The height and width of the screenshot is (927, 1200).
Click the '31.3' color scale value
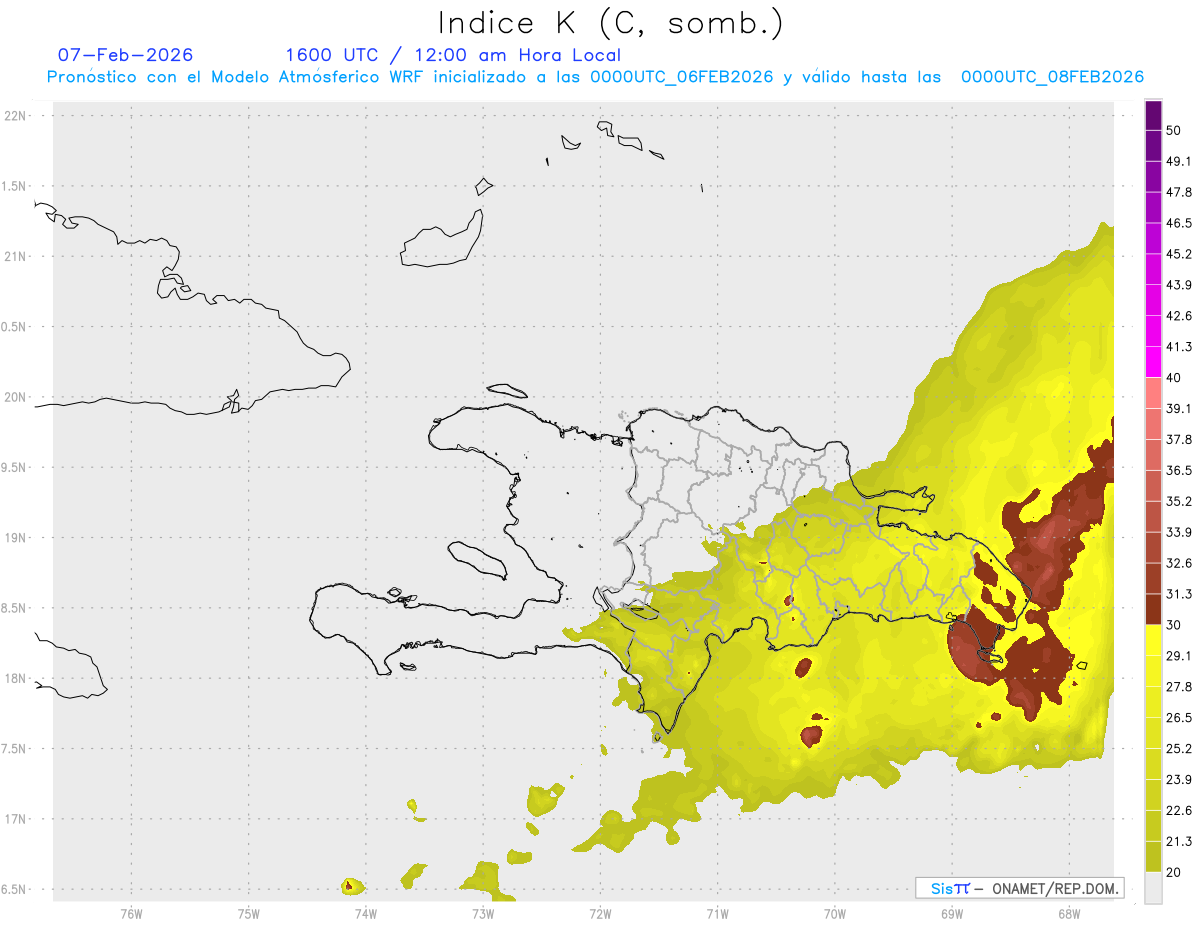(x=1179, y=593)
